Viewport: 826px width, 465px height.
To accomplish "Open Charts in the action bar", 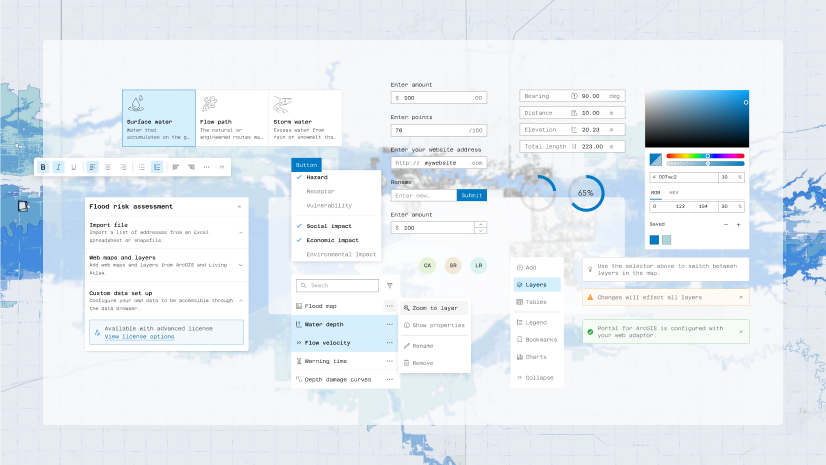I will 537,357.
